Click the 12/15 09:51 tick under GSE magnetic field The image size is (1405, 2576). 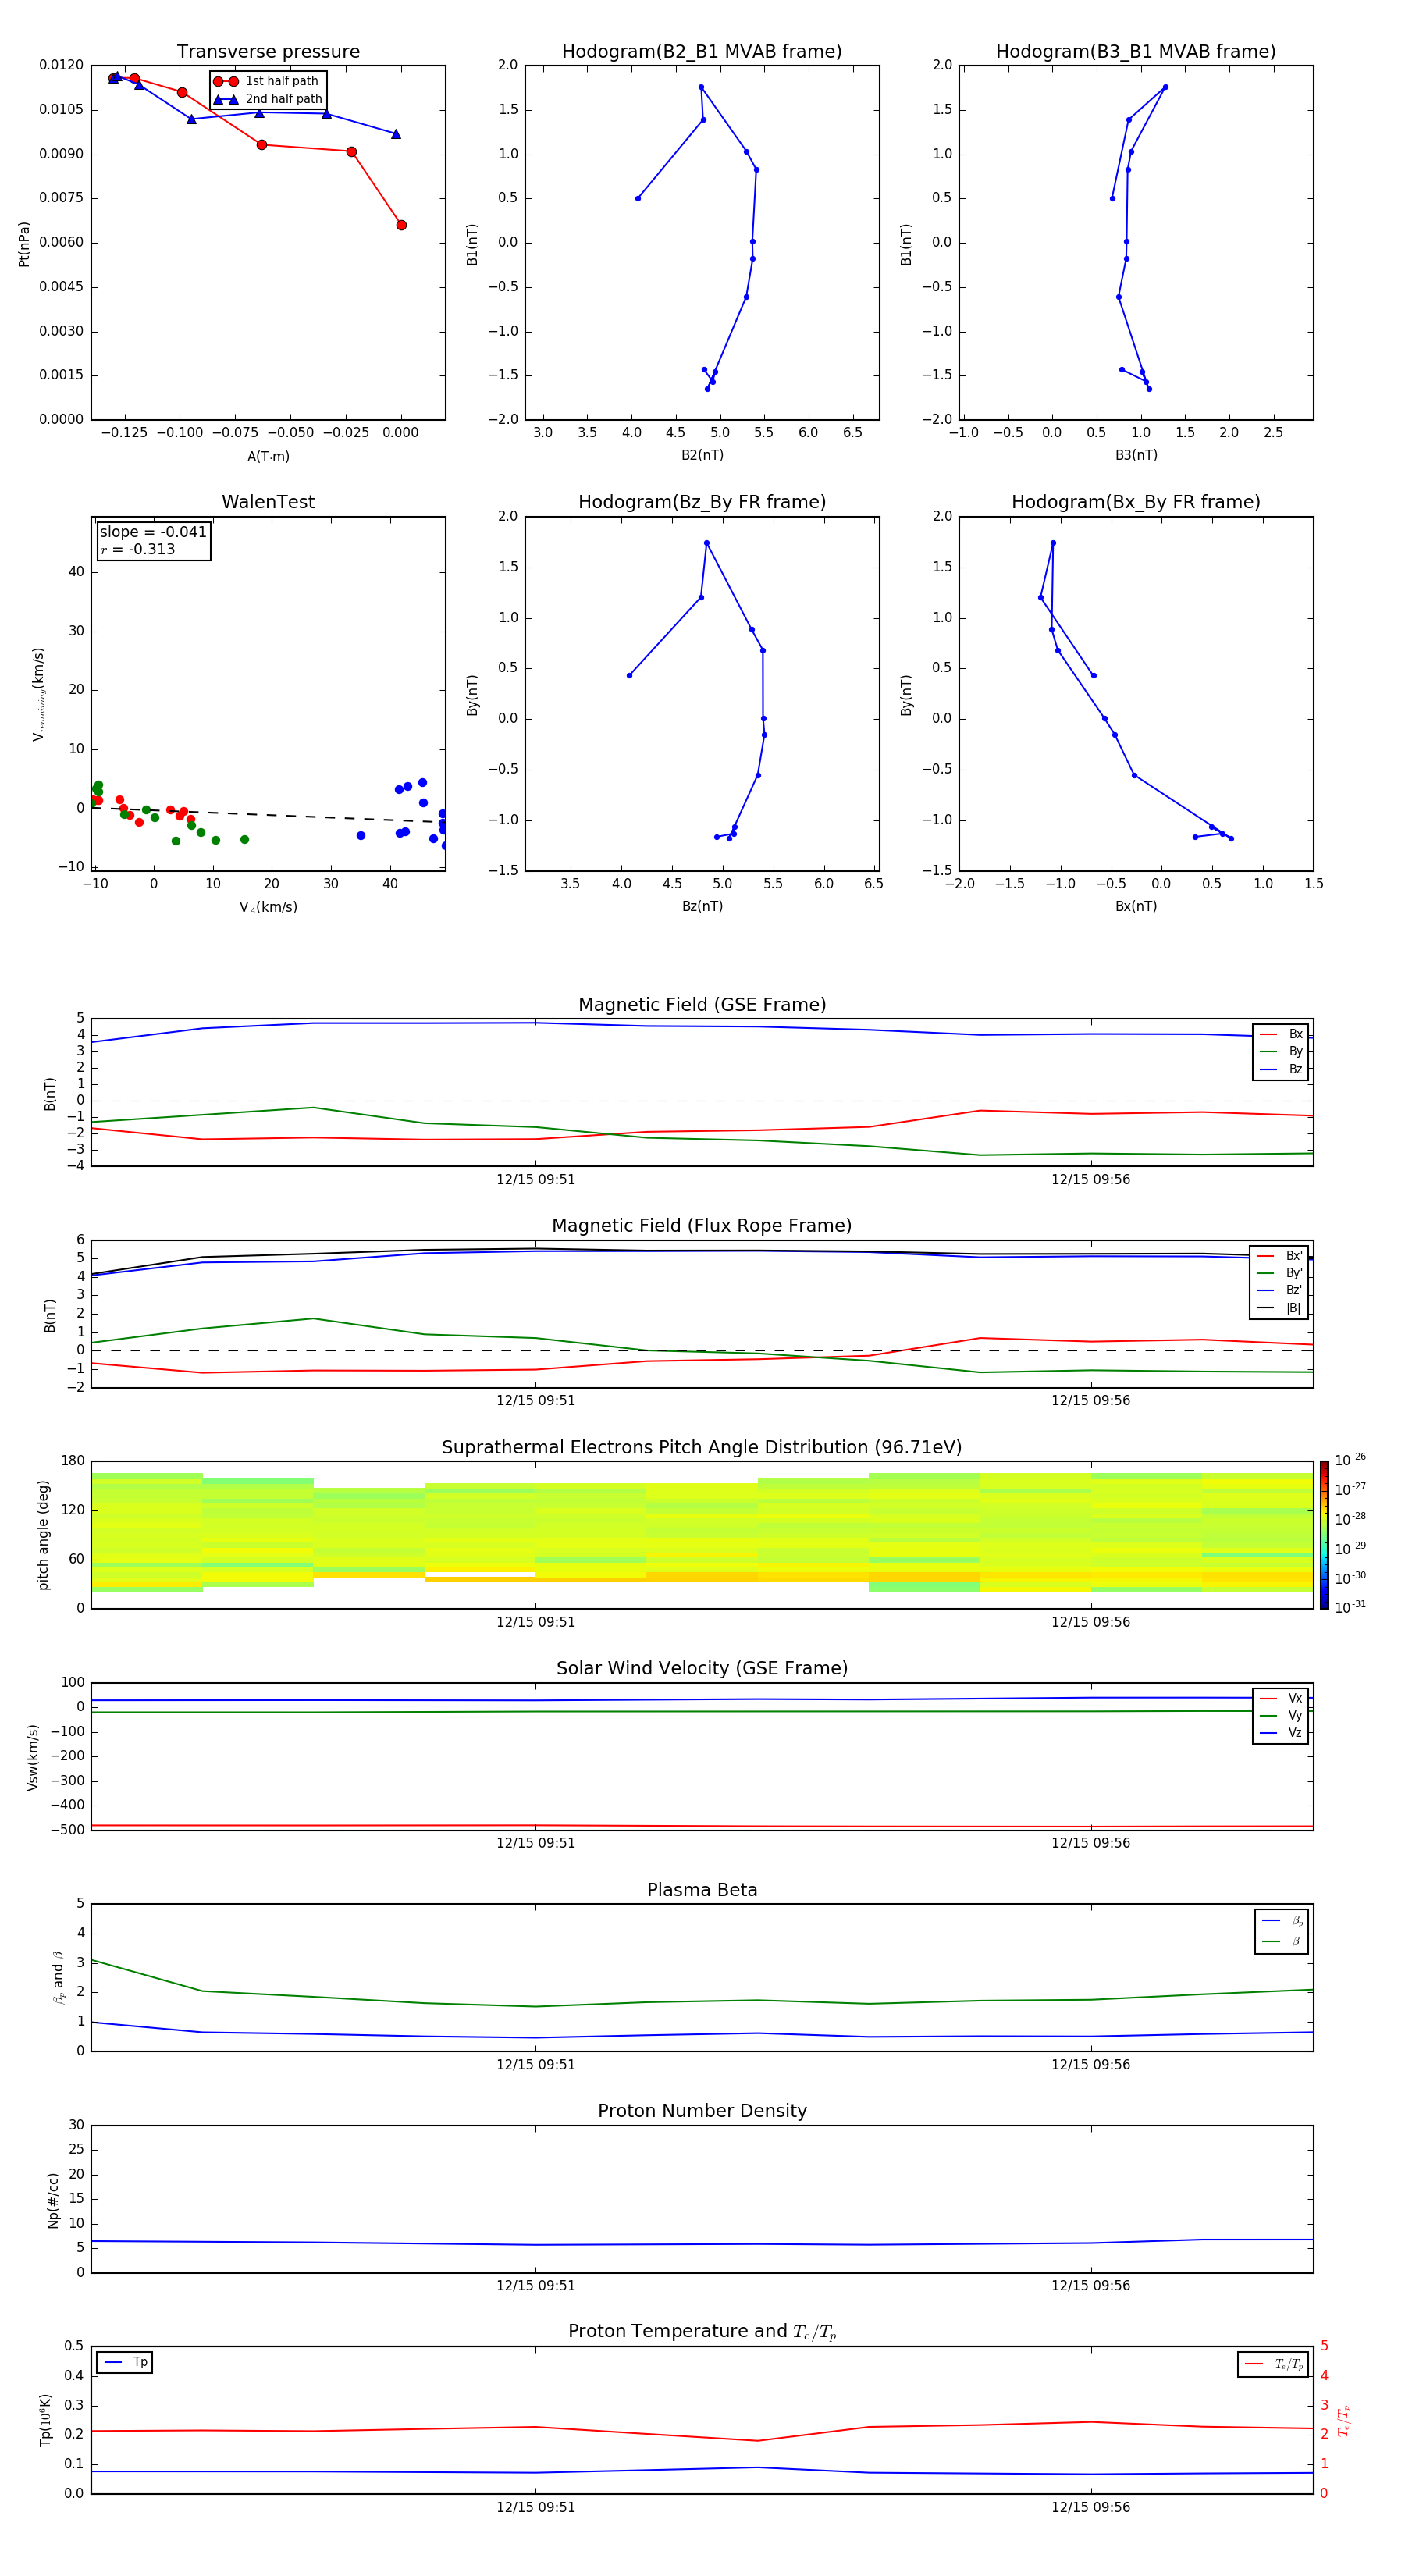pyautogui.click(x=536, y=1180)
